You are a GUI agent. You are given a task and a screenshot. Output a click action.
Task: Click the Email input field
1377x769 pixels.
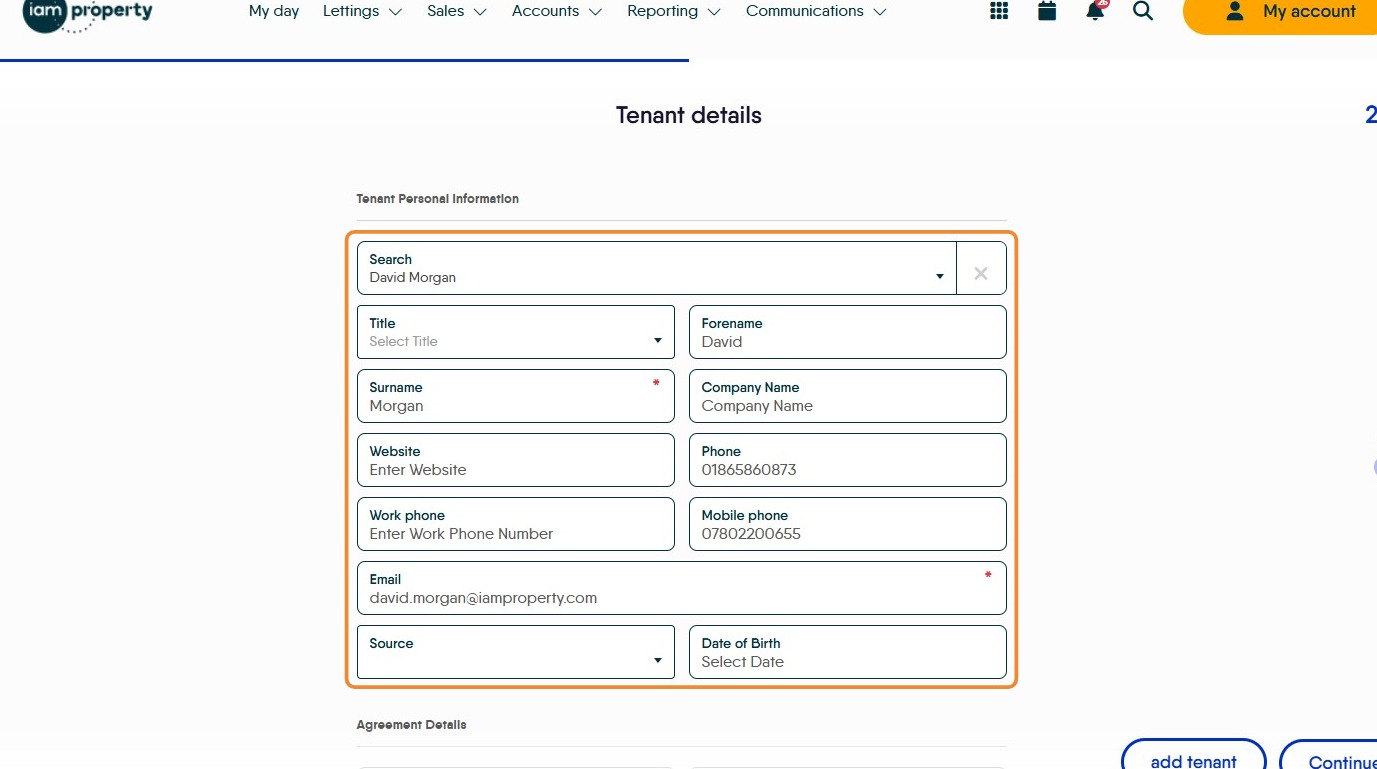[x=680, y=597]
